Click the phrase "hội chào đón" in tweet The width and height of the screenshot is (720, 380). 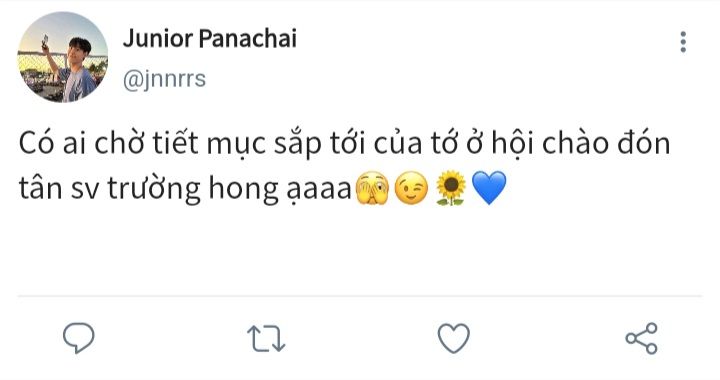581,144
